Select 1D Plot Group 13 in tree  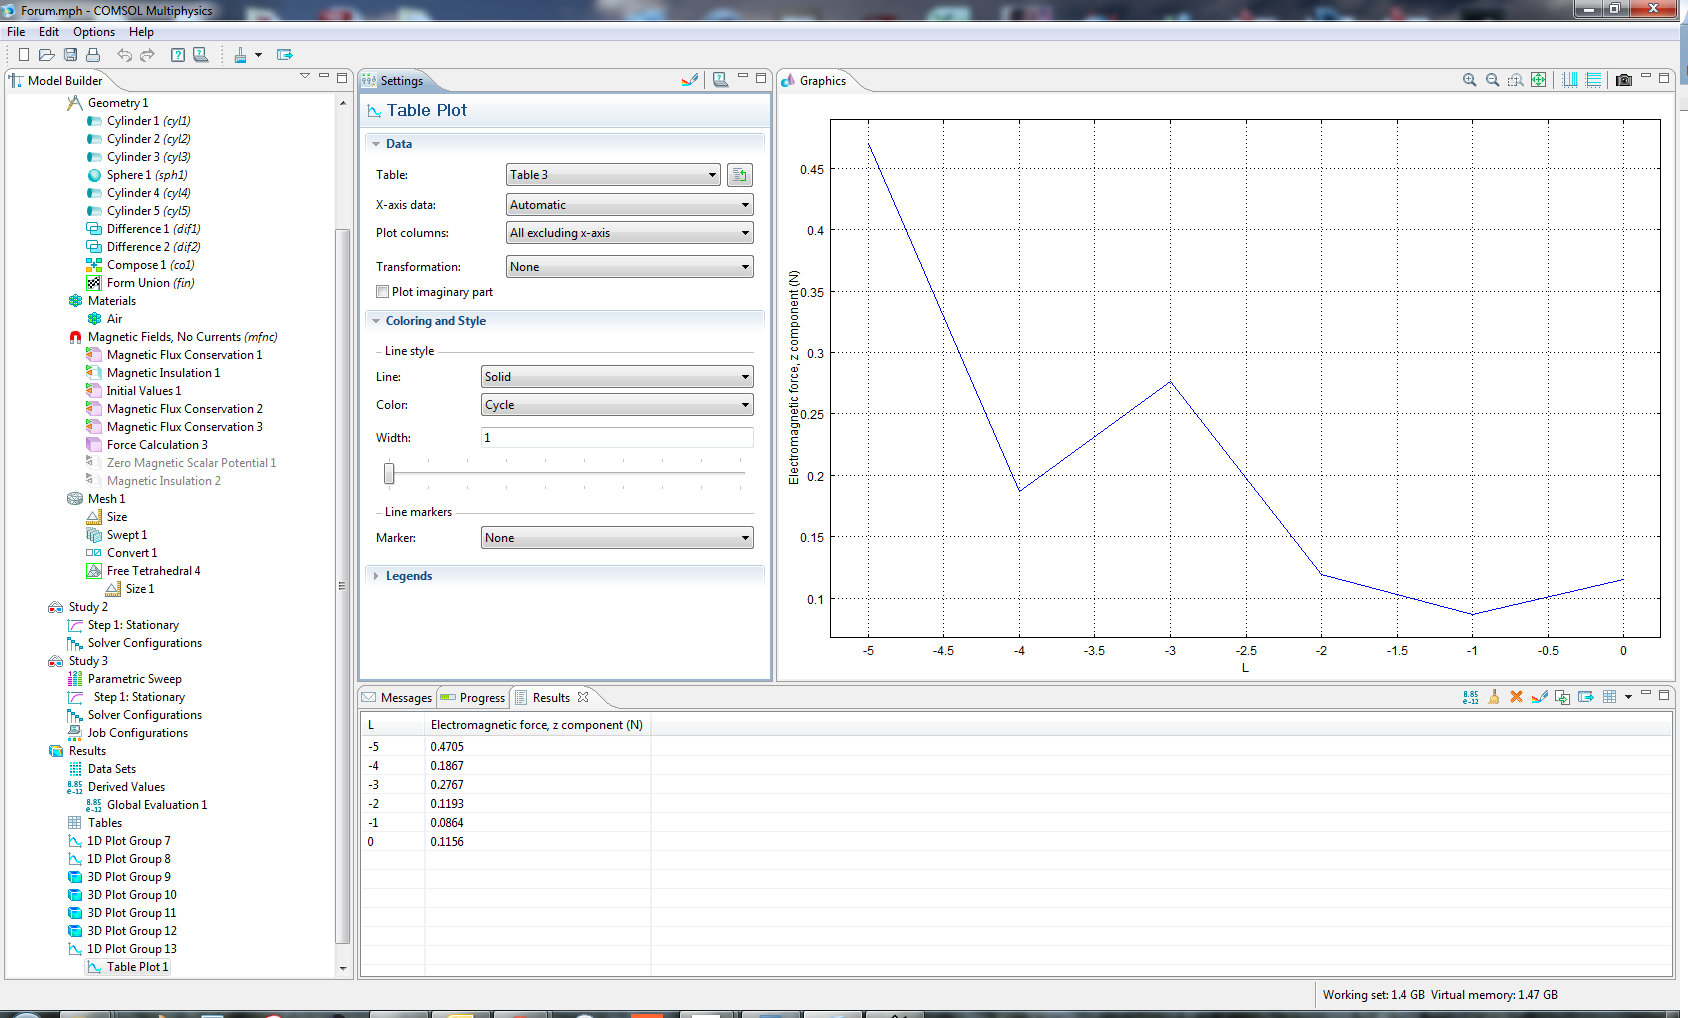coord(131,949)
